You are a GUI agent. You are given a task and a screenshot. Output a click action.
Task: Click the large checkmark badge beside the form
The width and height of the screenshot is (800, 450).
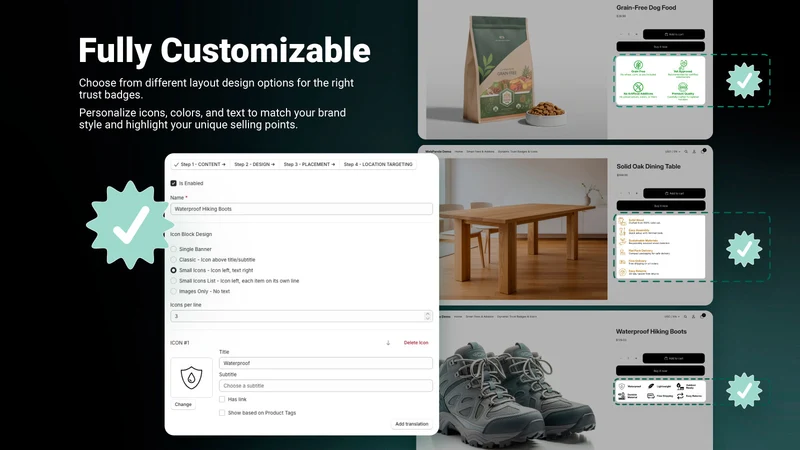pos(130,225)
